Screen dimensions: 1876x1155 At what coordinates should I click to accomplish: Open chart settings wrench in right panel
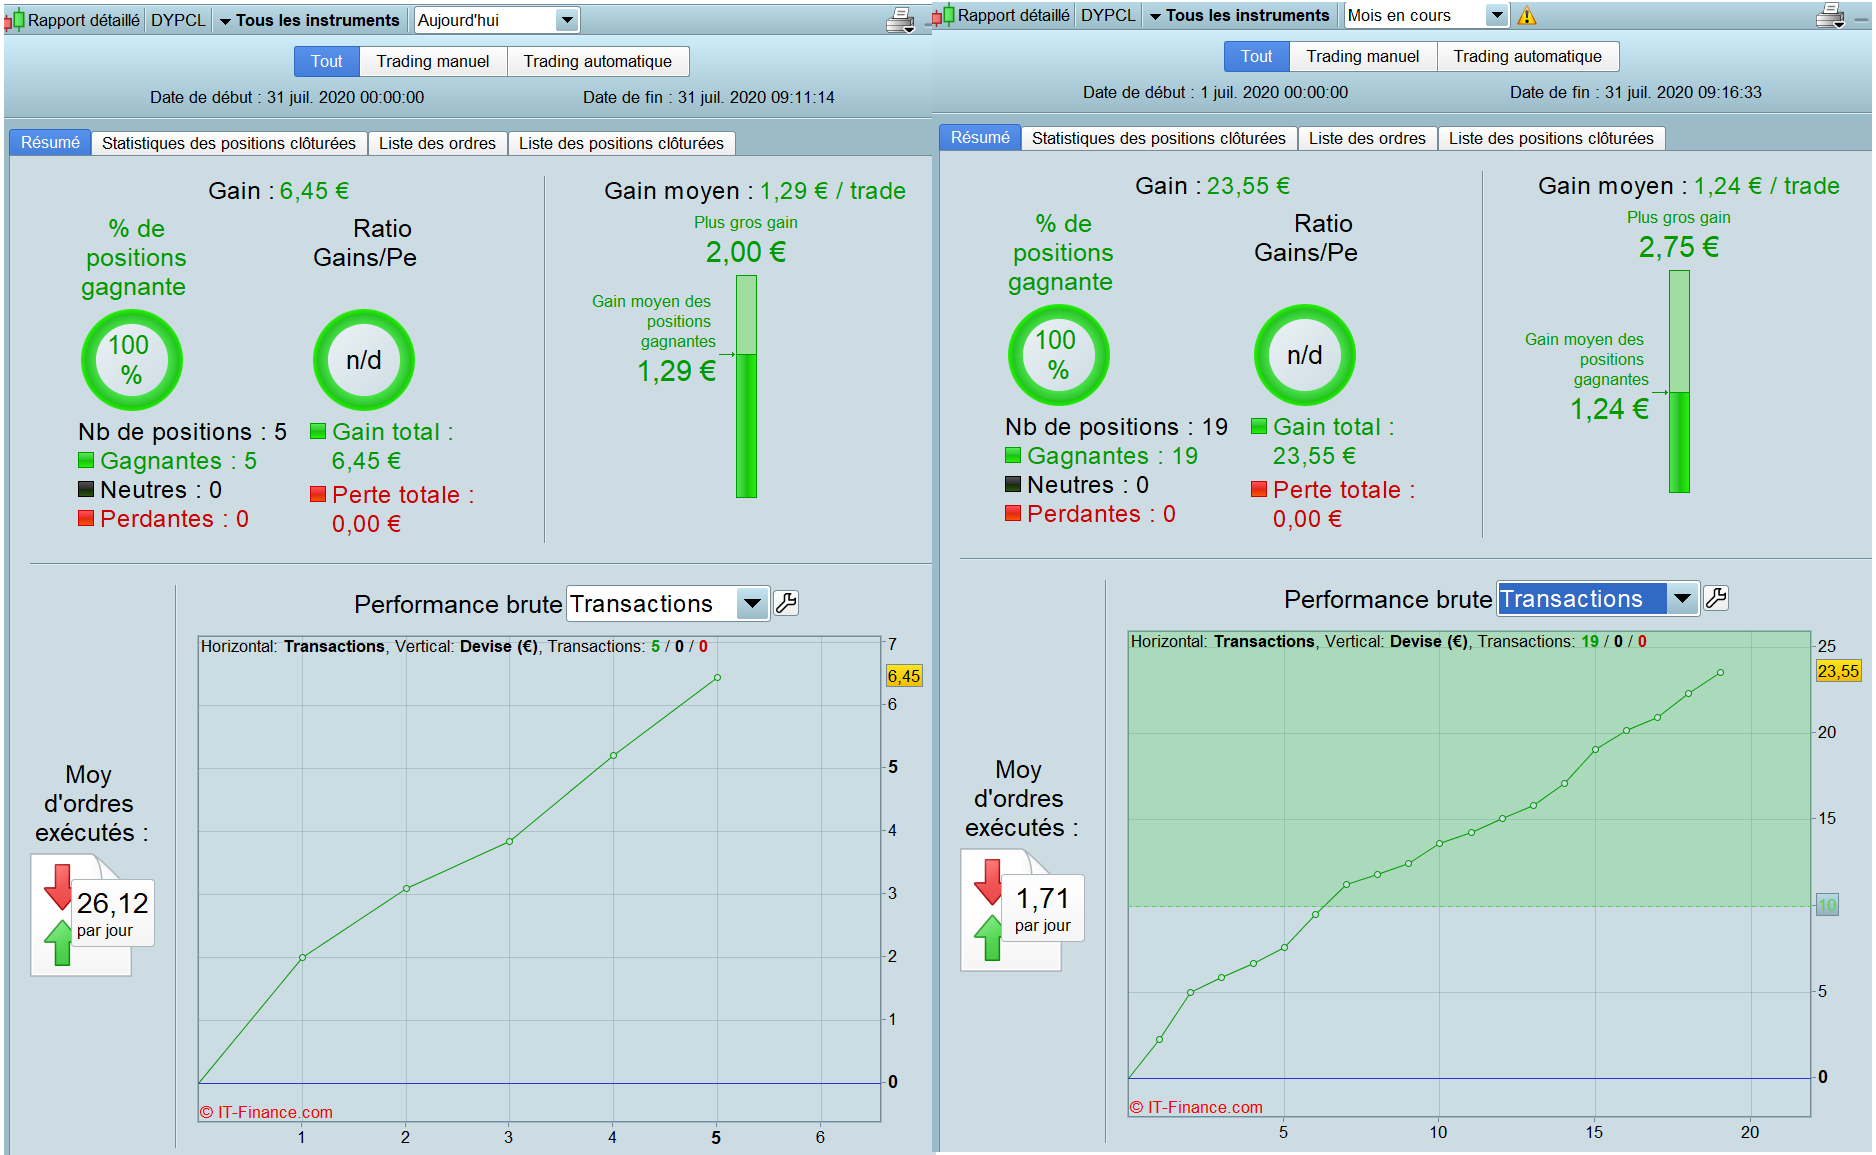tap(1716, 598)
